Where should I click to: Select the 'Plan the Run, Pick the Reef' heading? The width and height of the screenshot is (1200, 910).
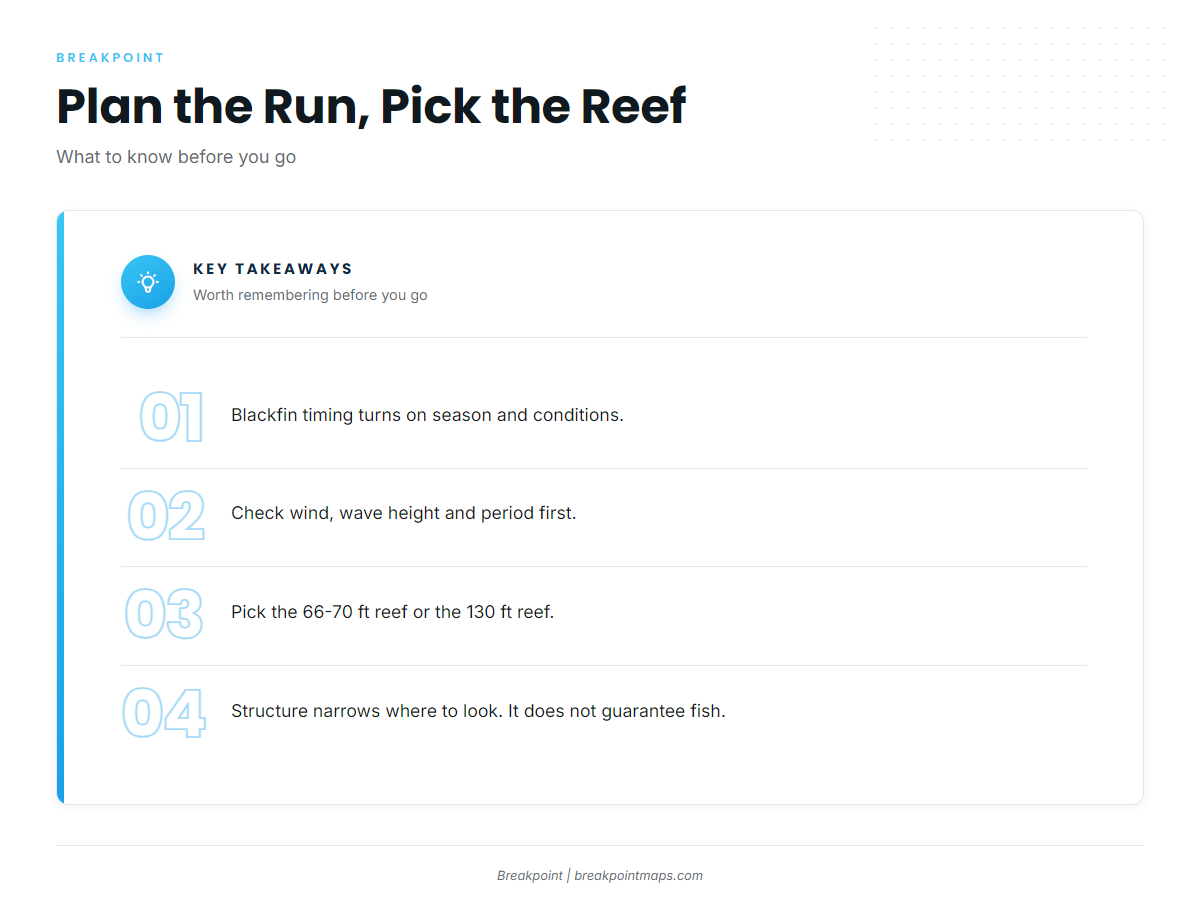pyautogui.click(x=371, y=106)
